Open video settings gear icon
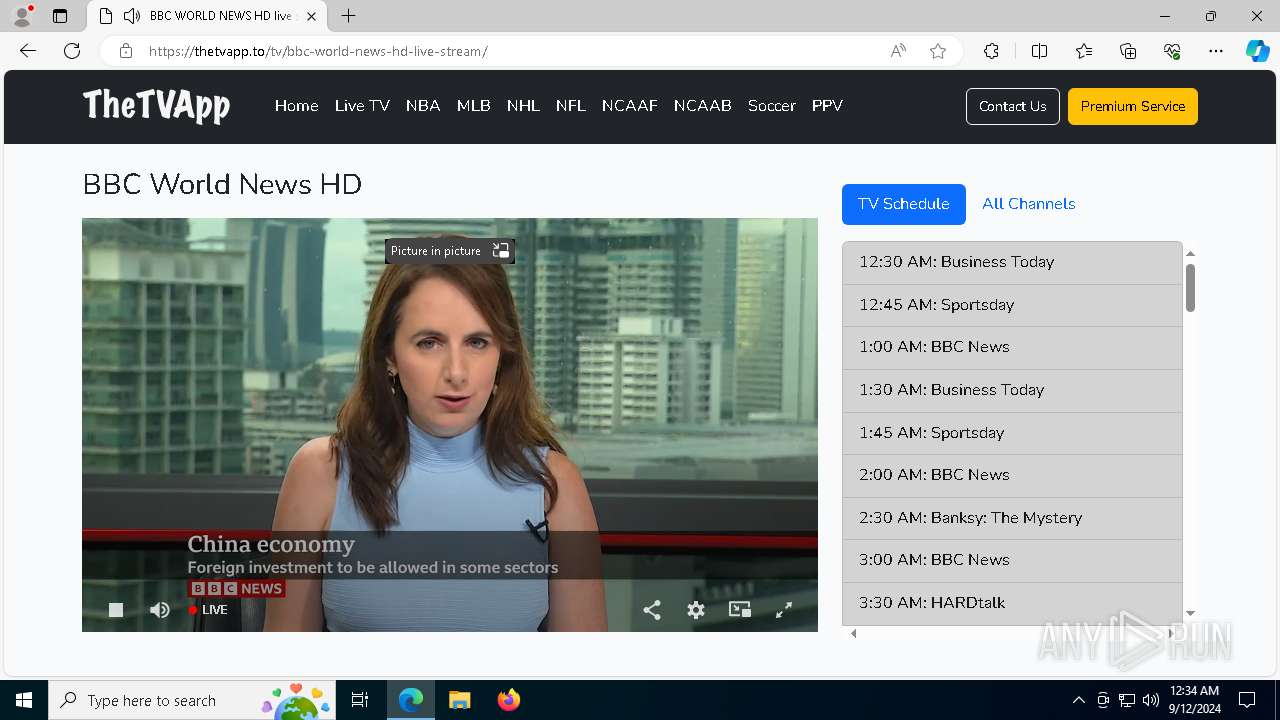The width and height of the screenshot is (1280, 720). (696, 610)
